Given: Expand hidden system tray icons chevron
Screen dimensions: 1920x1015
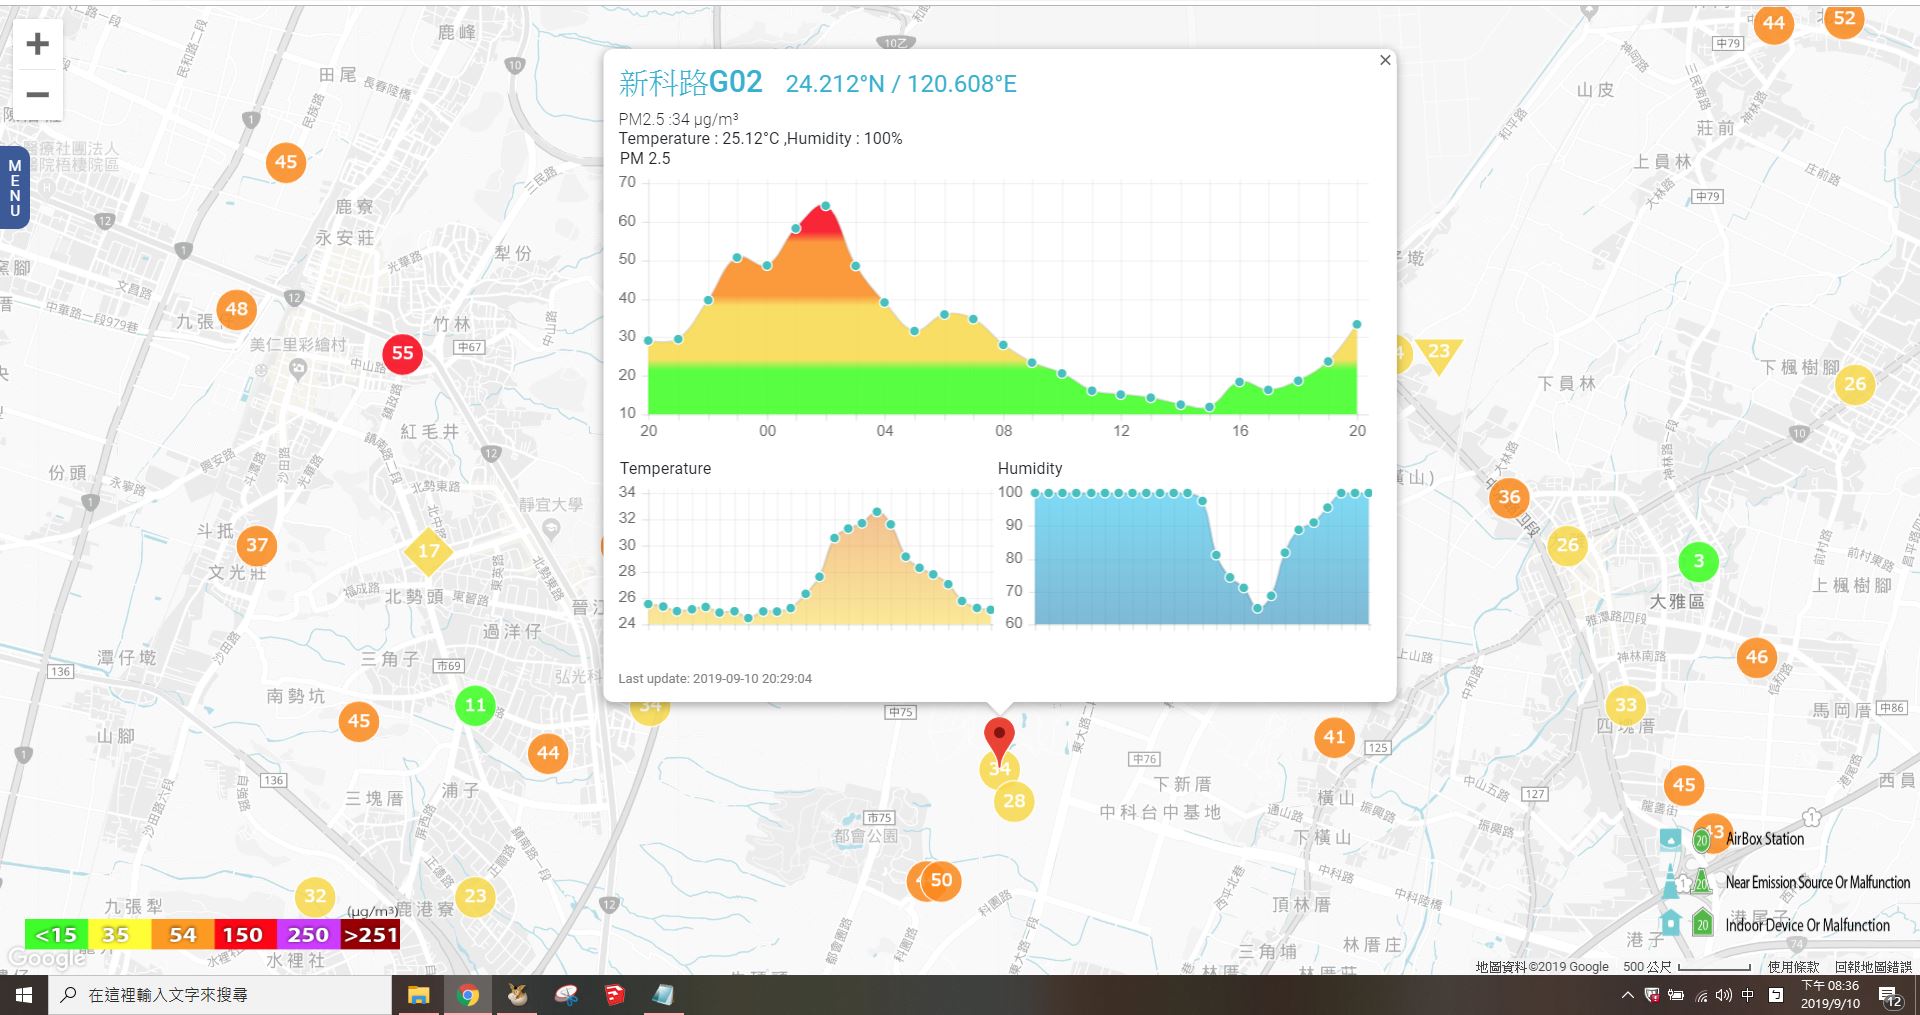Looking at the screenshot, I should (x=1627, y=995).
